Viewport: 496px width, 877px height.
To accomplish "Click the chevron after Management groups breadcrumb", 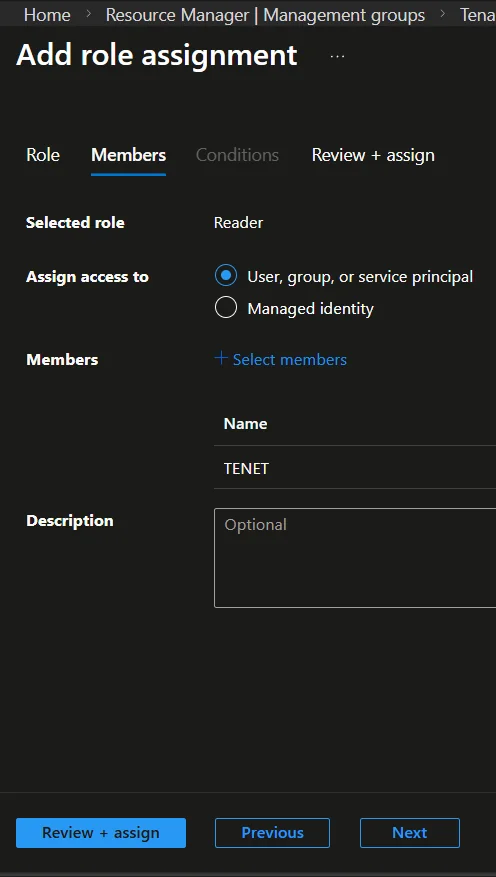I will (x=443, y=14).
